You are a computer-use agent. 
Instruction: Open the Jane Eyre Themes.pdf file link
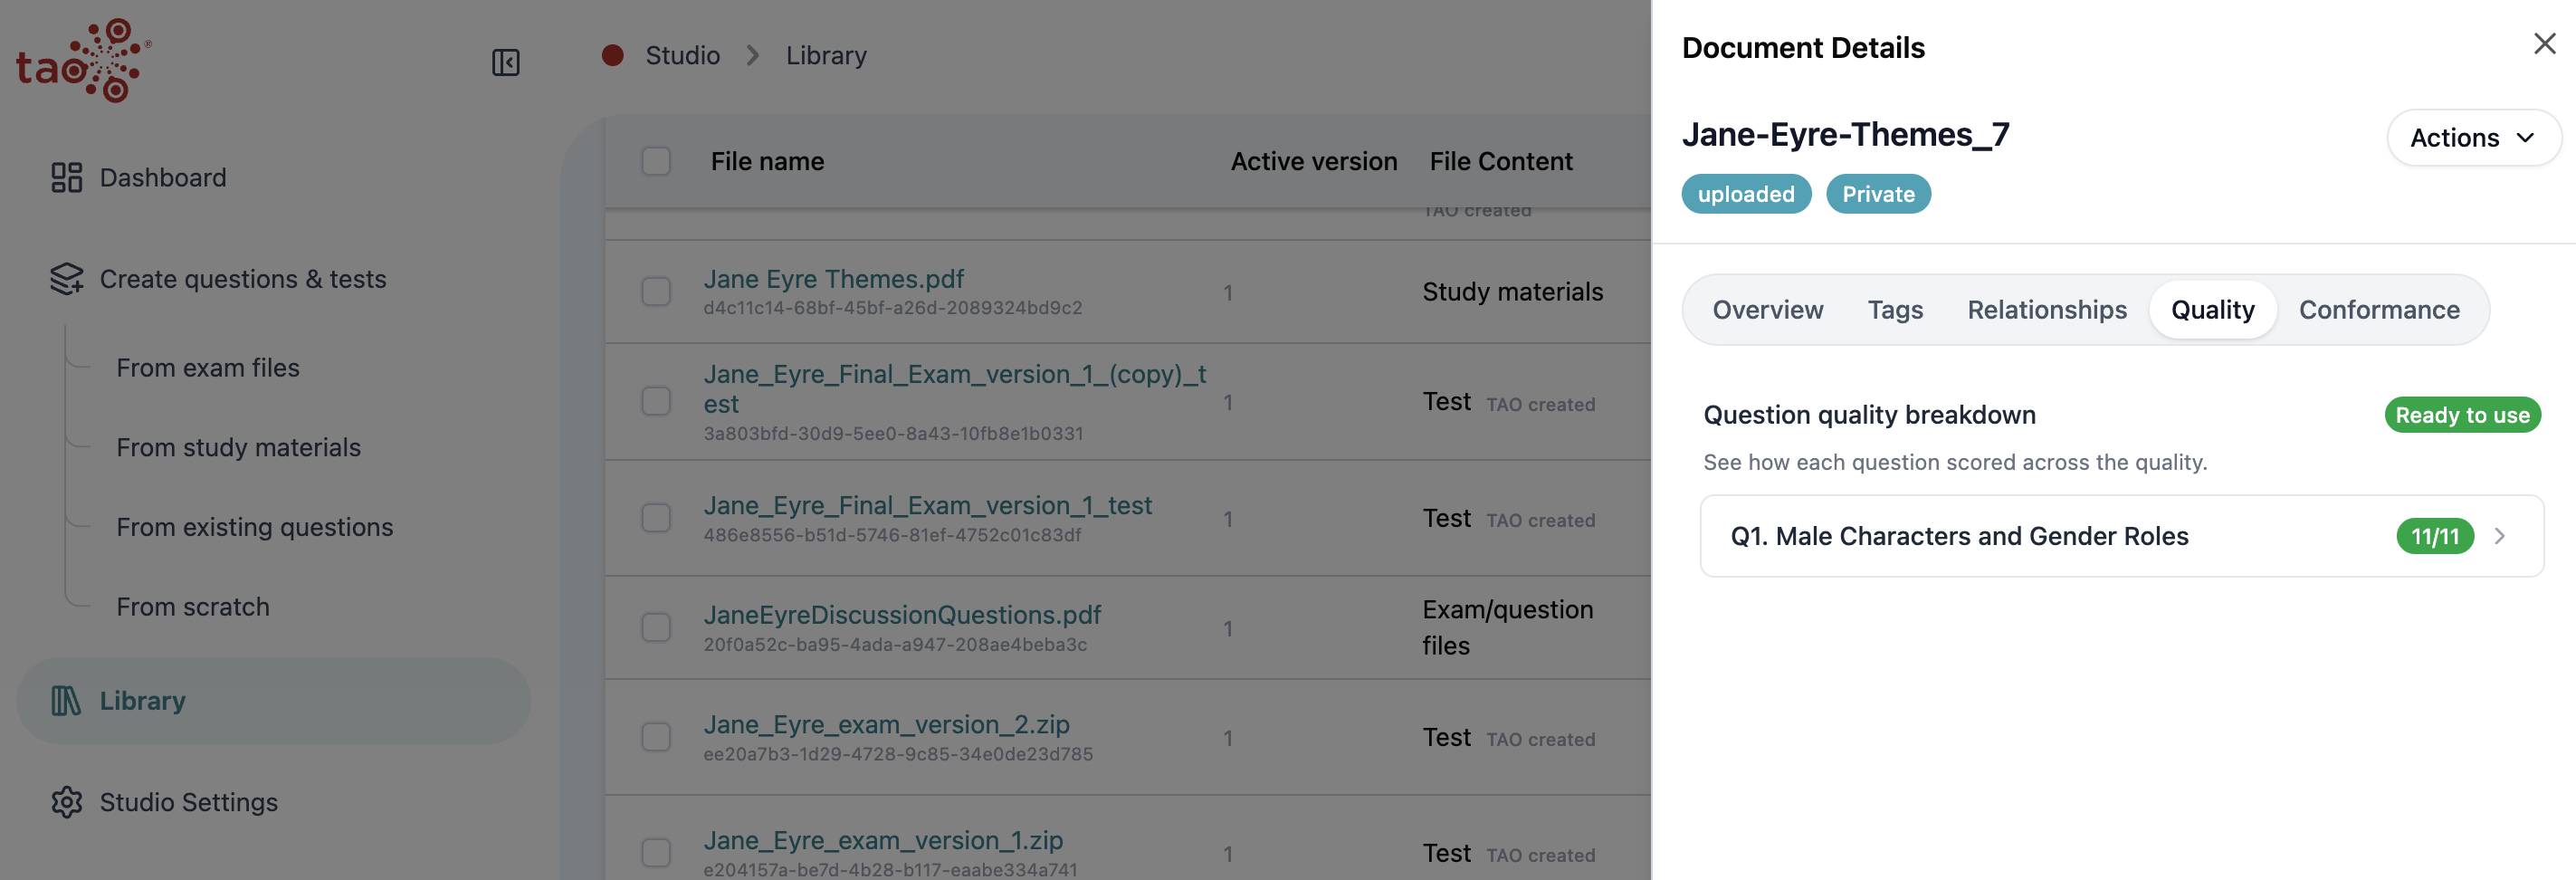(834, 279)
